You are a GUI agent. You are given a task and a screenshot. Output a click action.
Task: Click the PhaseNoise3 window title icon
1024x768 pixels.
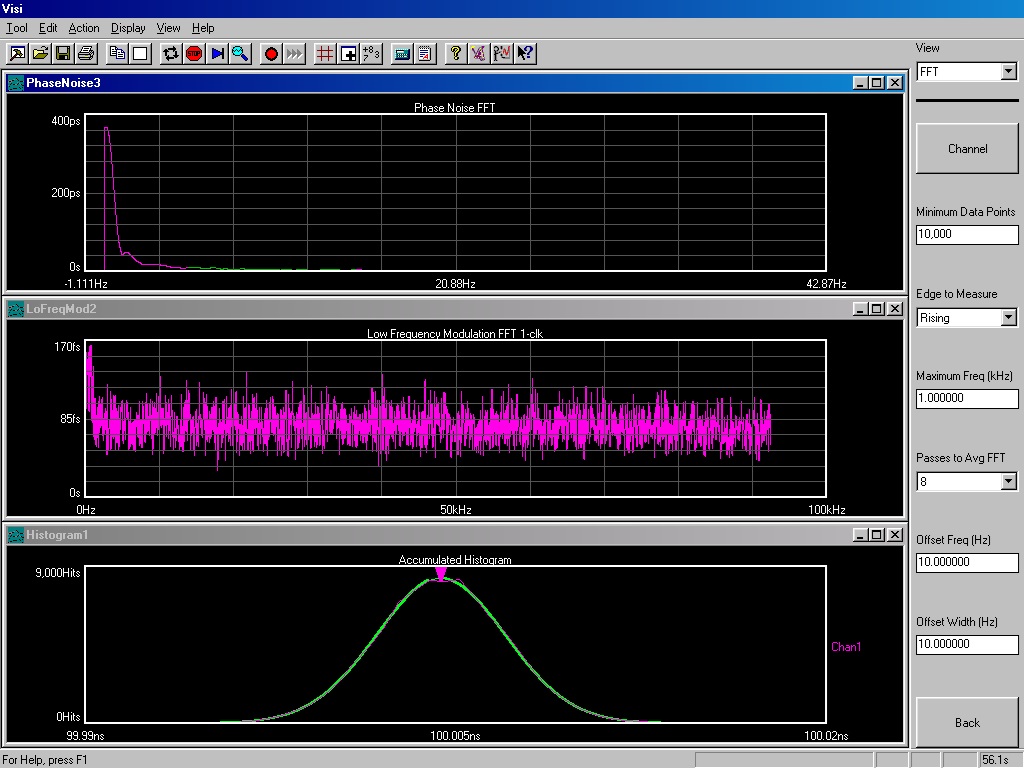pyautogui.click(x=16, y=83)
